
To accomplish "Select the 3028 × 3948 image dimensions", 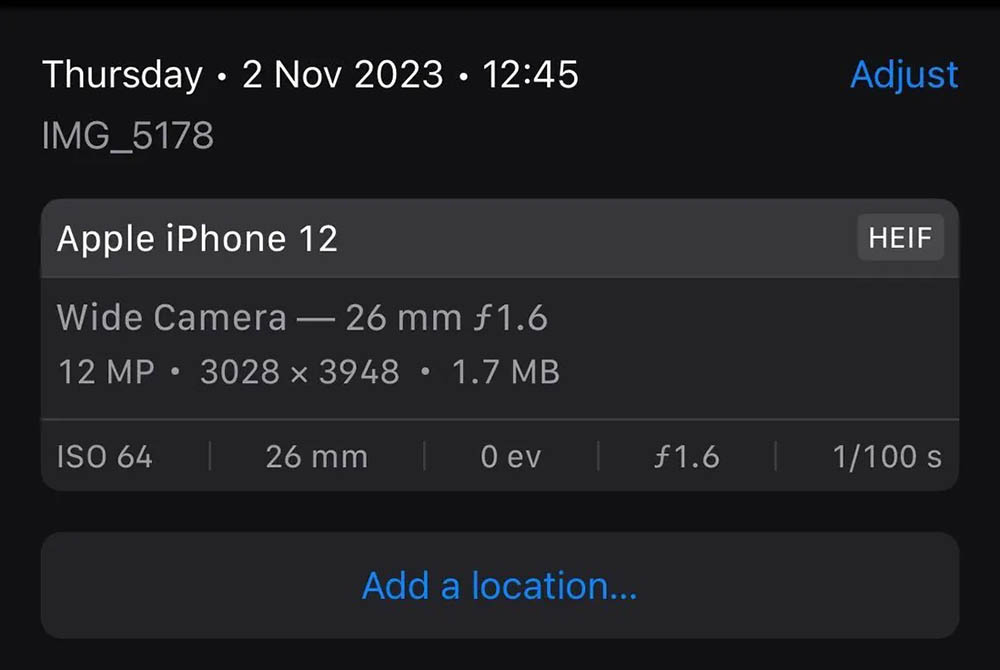I will click(x=300, y=372).
